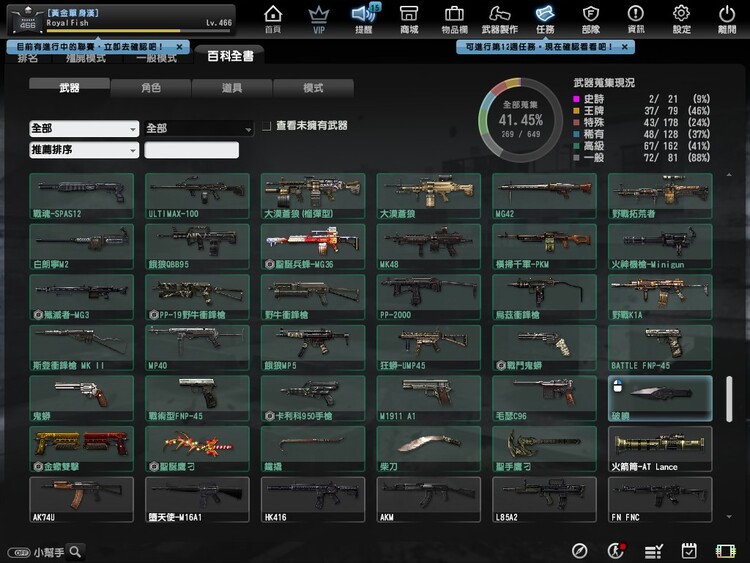Select the 戰魂-SPAS12 weapon card
750x563 pixels.
[x=81, y=196]
